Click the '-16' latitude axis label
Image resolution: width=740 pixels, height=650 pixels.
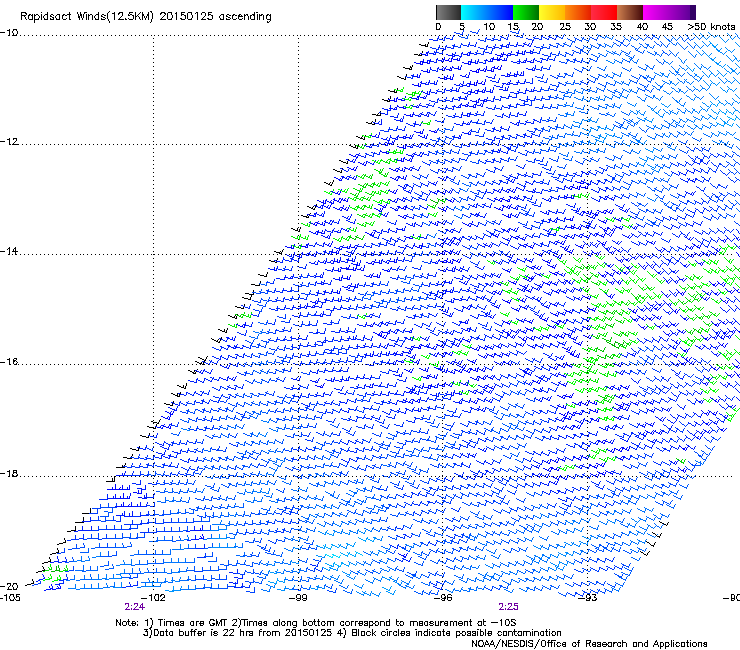9,362
